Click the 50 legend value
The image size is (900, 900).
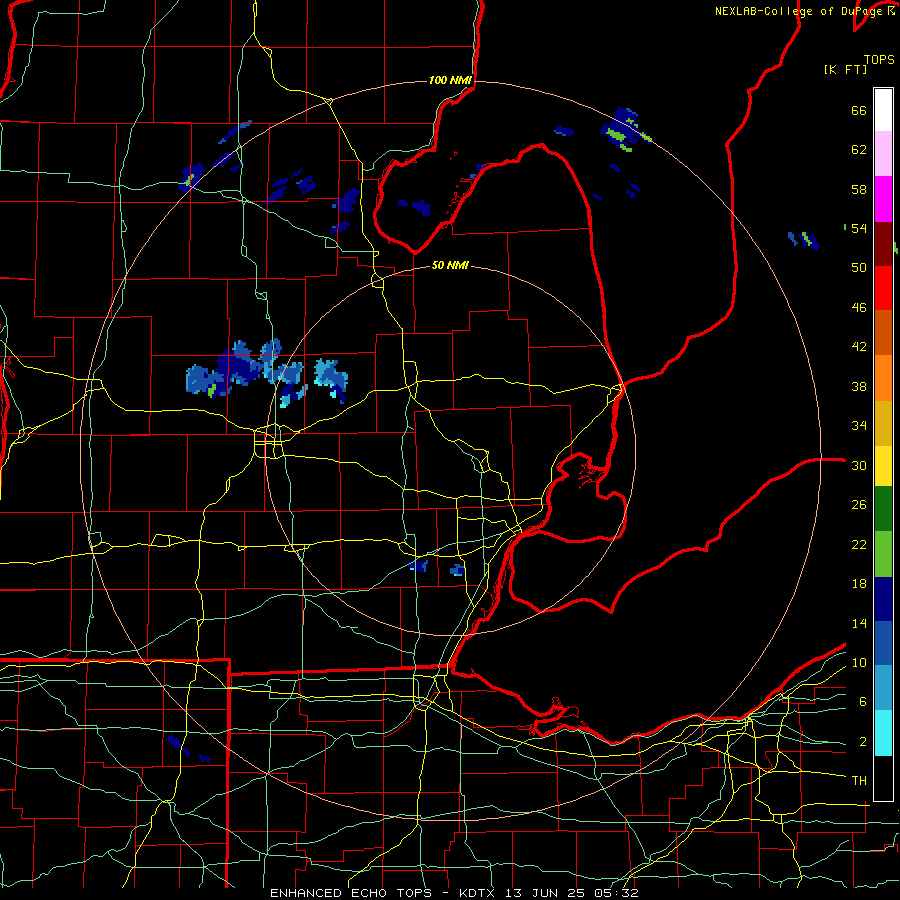859,268
